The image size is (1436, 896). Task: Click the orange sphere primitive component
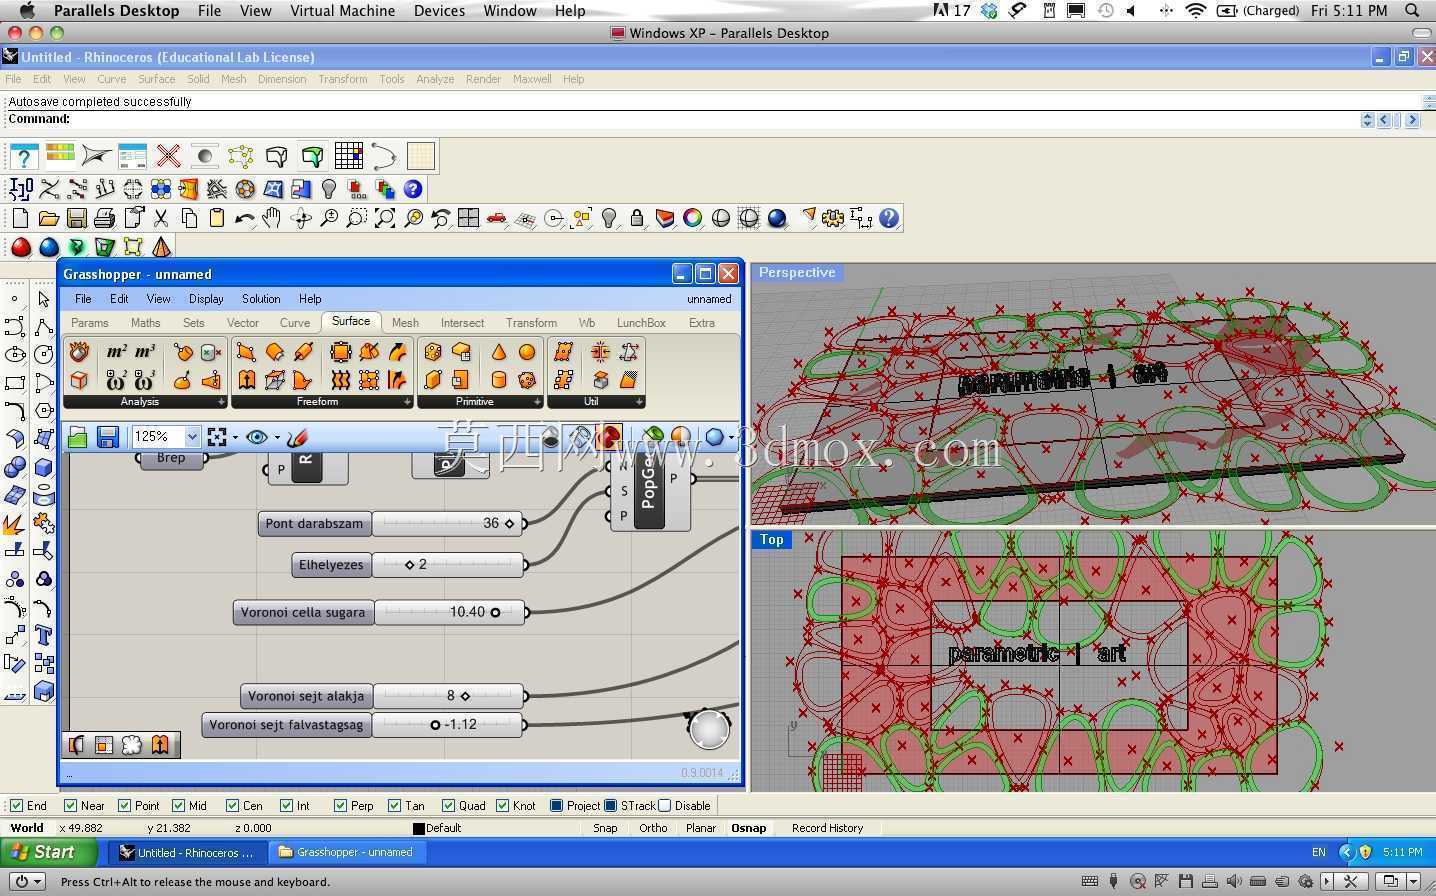click(527, 352)
